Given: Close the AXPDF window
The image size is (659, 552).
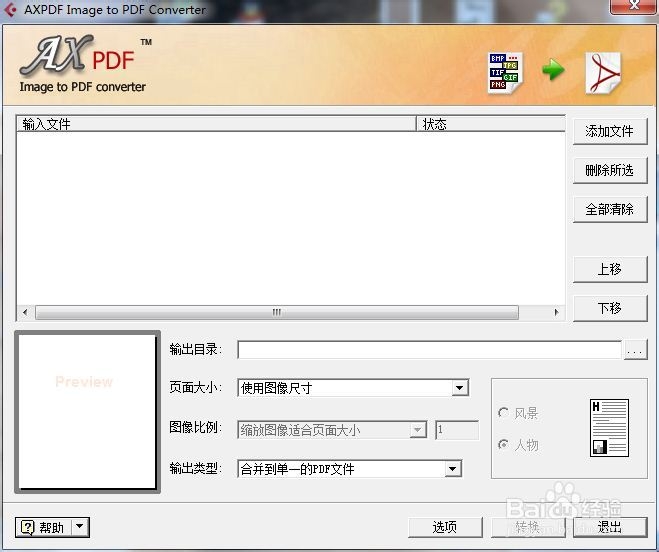Looking at the screenshot, I should [x=634, y=6].
